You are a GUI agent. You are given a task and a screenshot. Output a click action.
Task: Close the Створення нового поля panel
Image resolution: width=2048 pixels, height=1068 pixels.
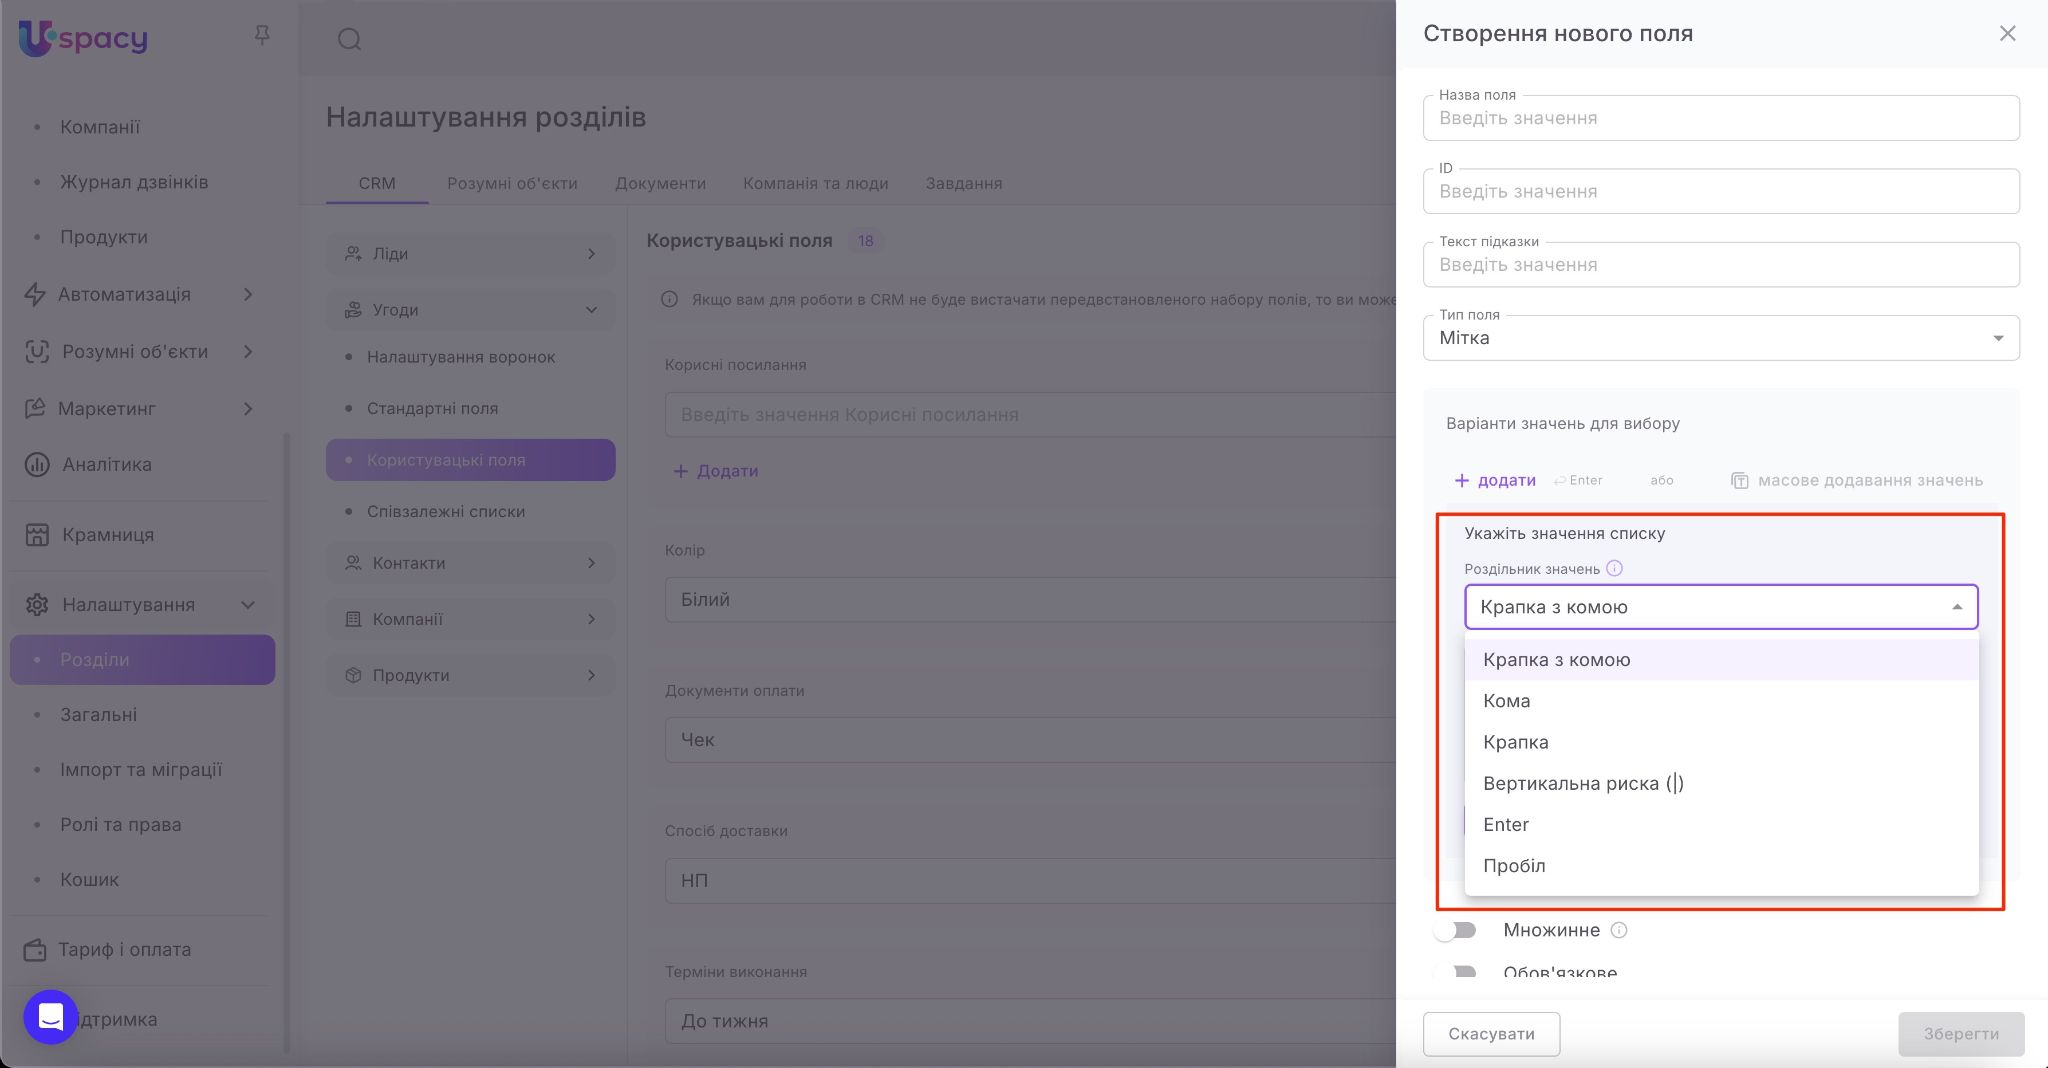point(2007,34)
